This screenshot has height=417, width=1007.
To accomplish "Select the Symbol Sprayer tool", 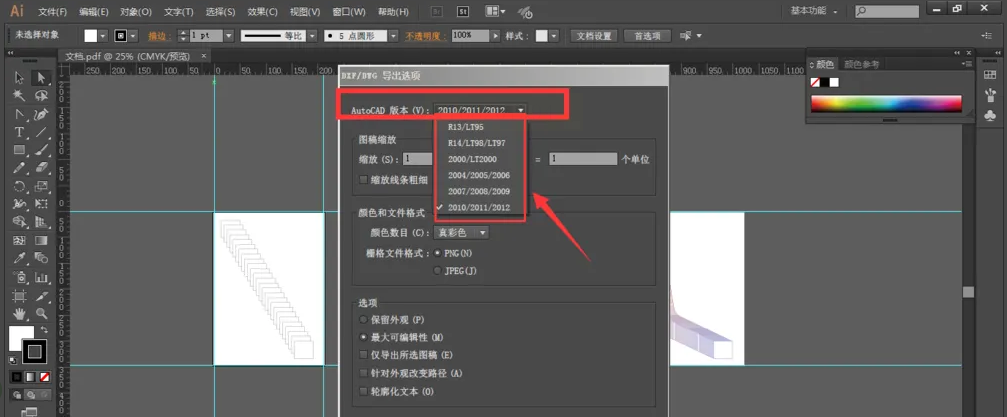I will point(20,278).
